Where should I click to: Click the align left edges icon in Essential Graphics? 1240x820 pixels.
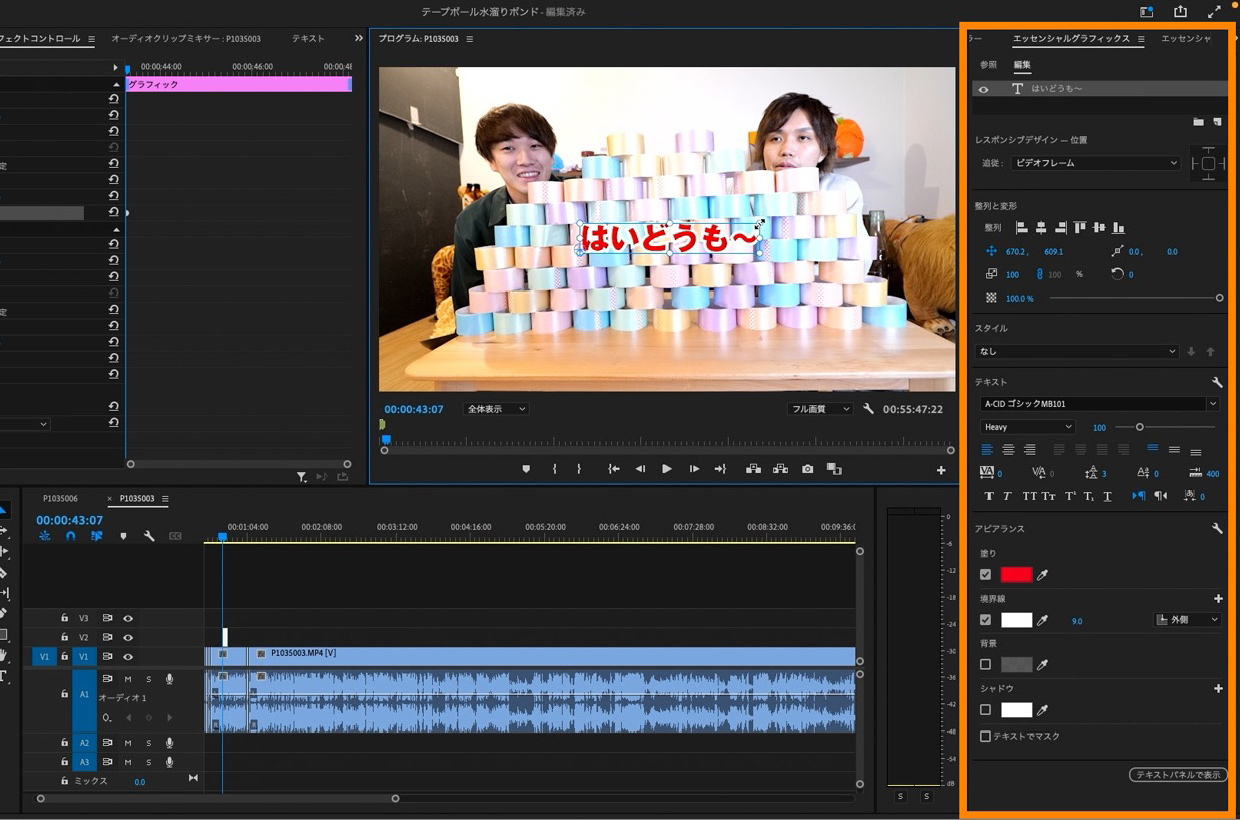1022,228
